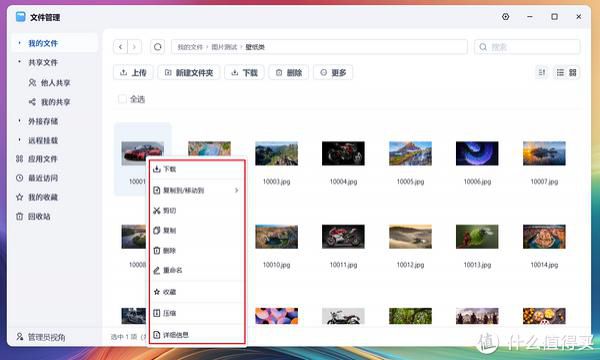
Task: Click the 我的共享 share icon in sidebar
Action: click(x=33, y=102)
